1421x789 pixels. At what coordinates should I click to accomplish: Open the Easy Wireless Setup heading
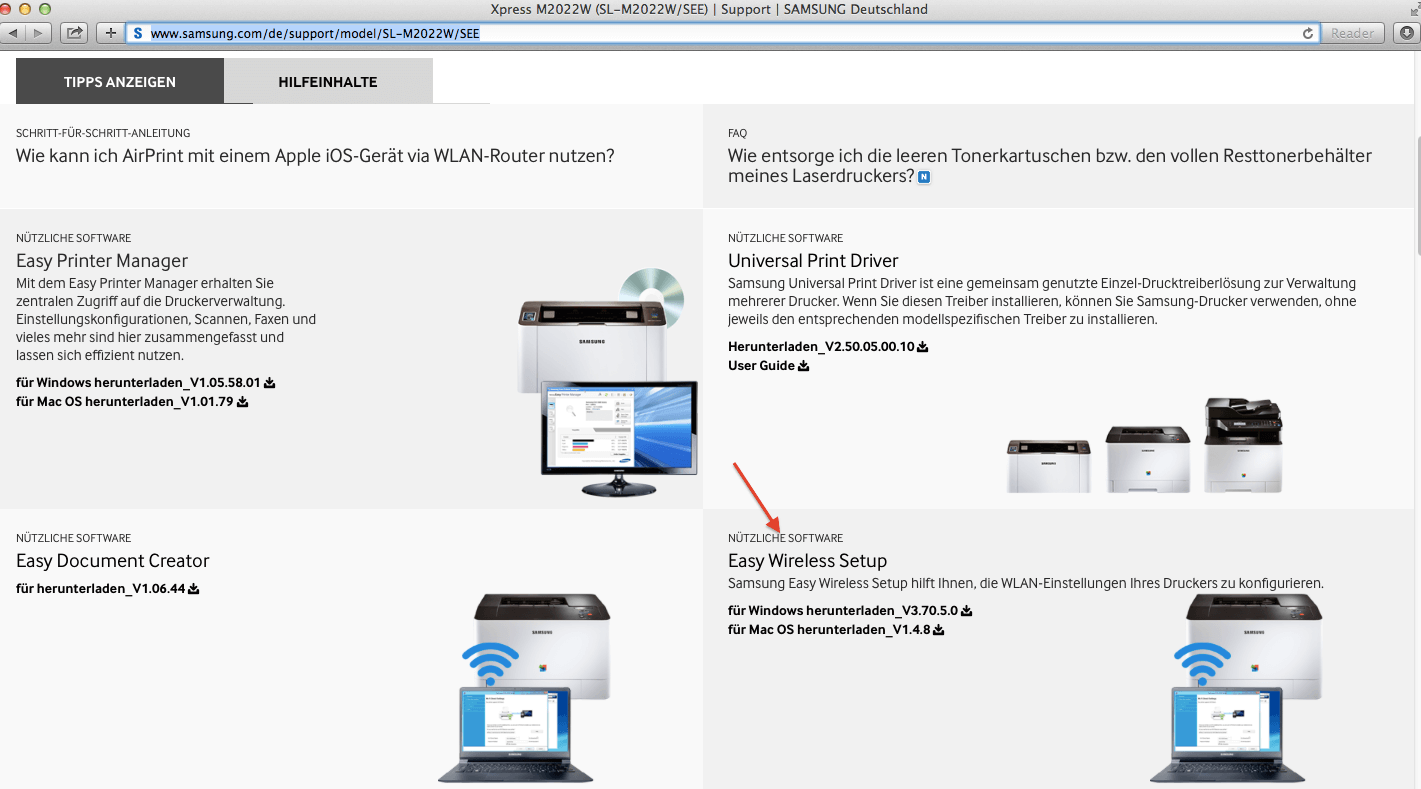point(808,561)
